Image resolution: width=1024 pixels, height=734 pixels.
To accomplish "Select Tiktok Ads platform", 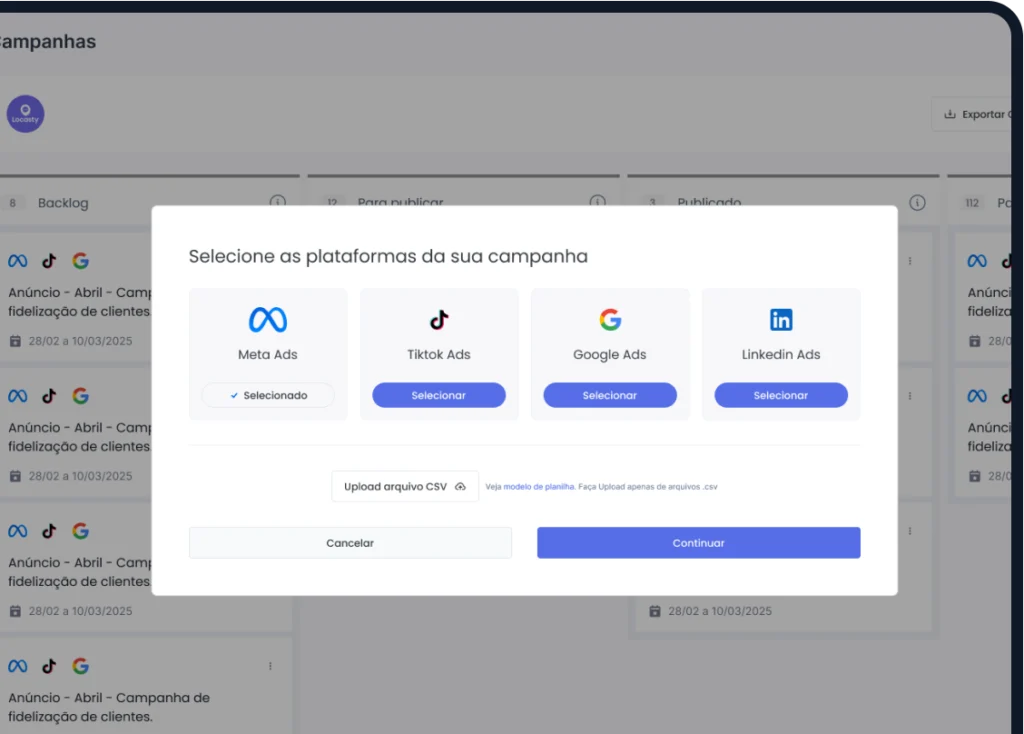I will (439, 395).
